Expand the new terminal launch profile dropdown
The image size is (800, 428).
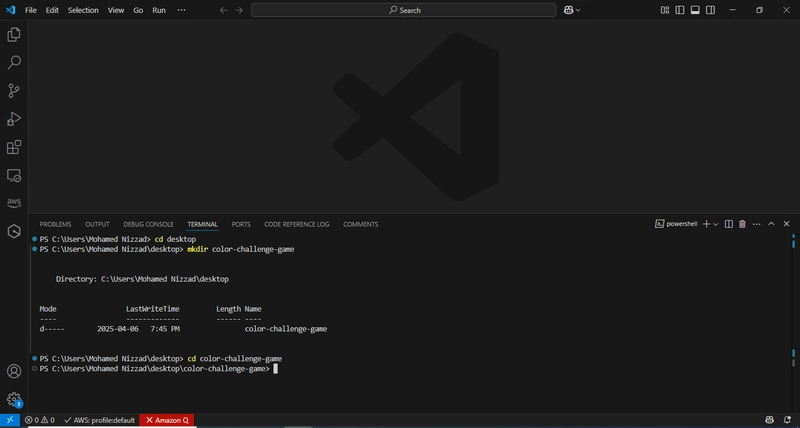[716, 224]
